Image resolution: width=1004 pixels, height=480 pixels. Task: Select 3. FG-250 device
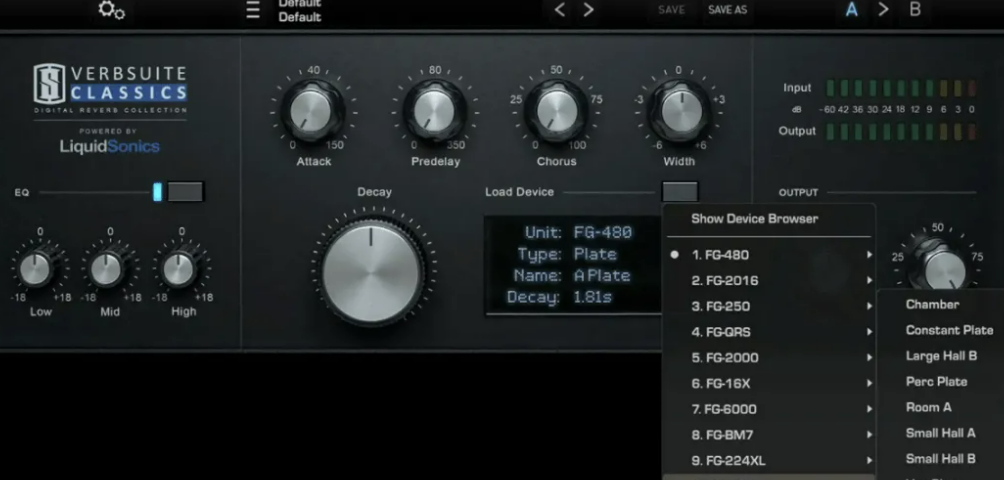[768, 307]
